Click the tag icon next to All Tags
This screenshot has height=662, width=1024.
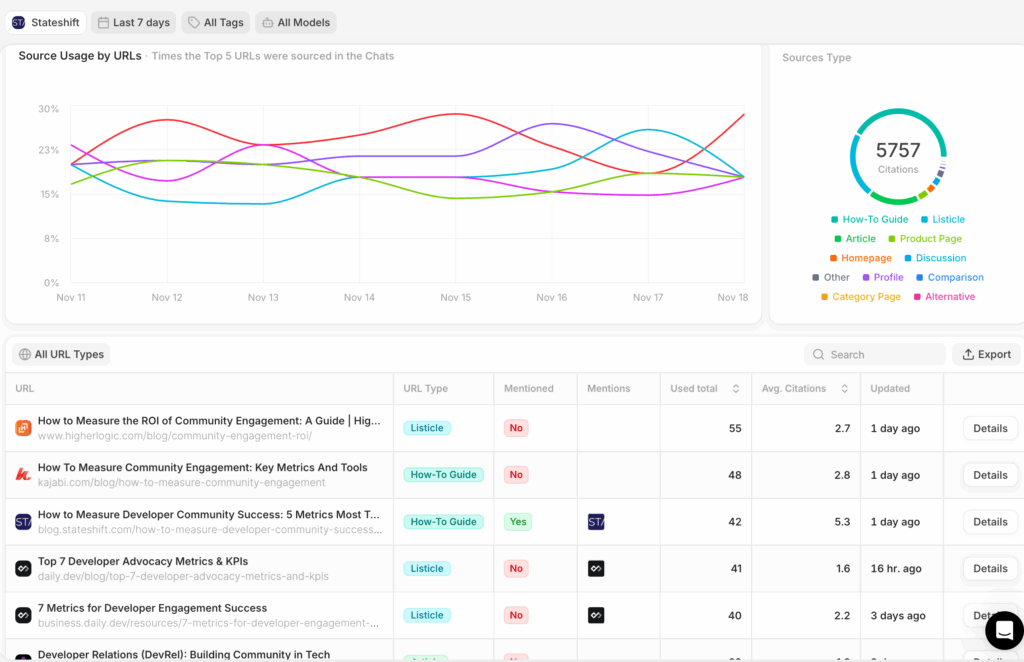click(193, 22)
